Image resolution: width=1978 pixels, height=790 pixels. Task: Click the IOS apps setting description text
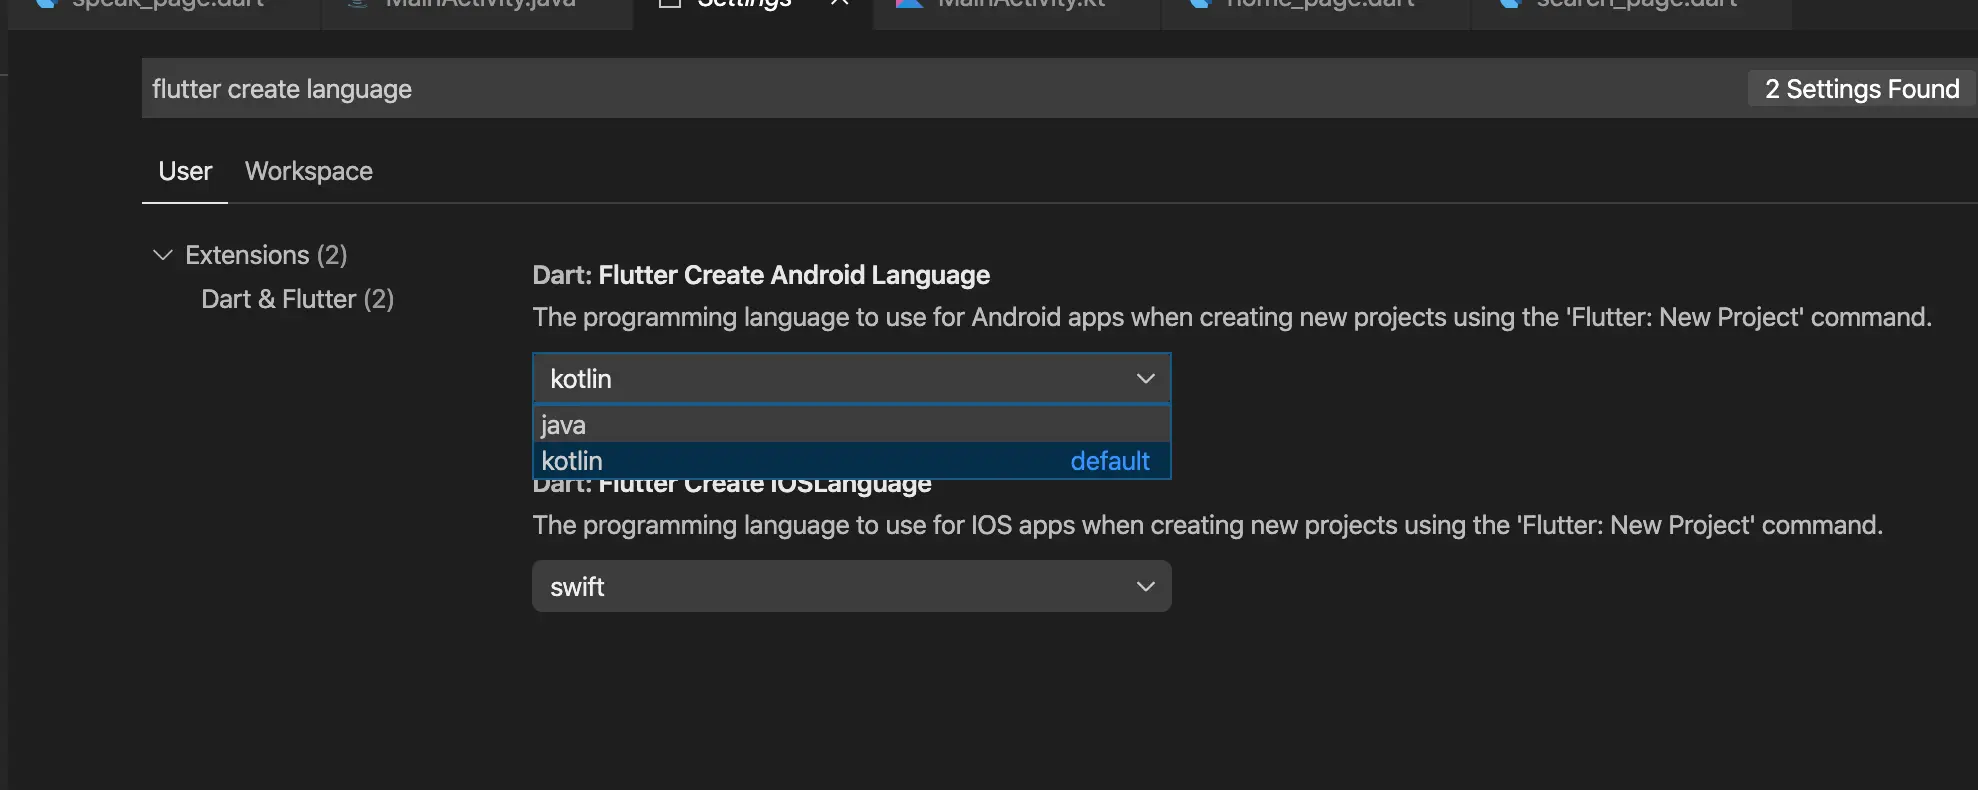[1207, 525]
